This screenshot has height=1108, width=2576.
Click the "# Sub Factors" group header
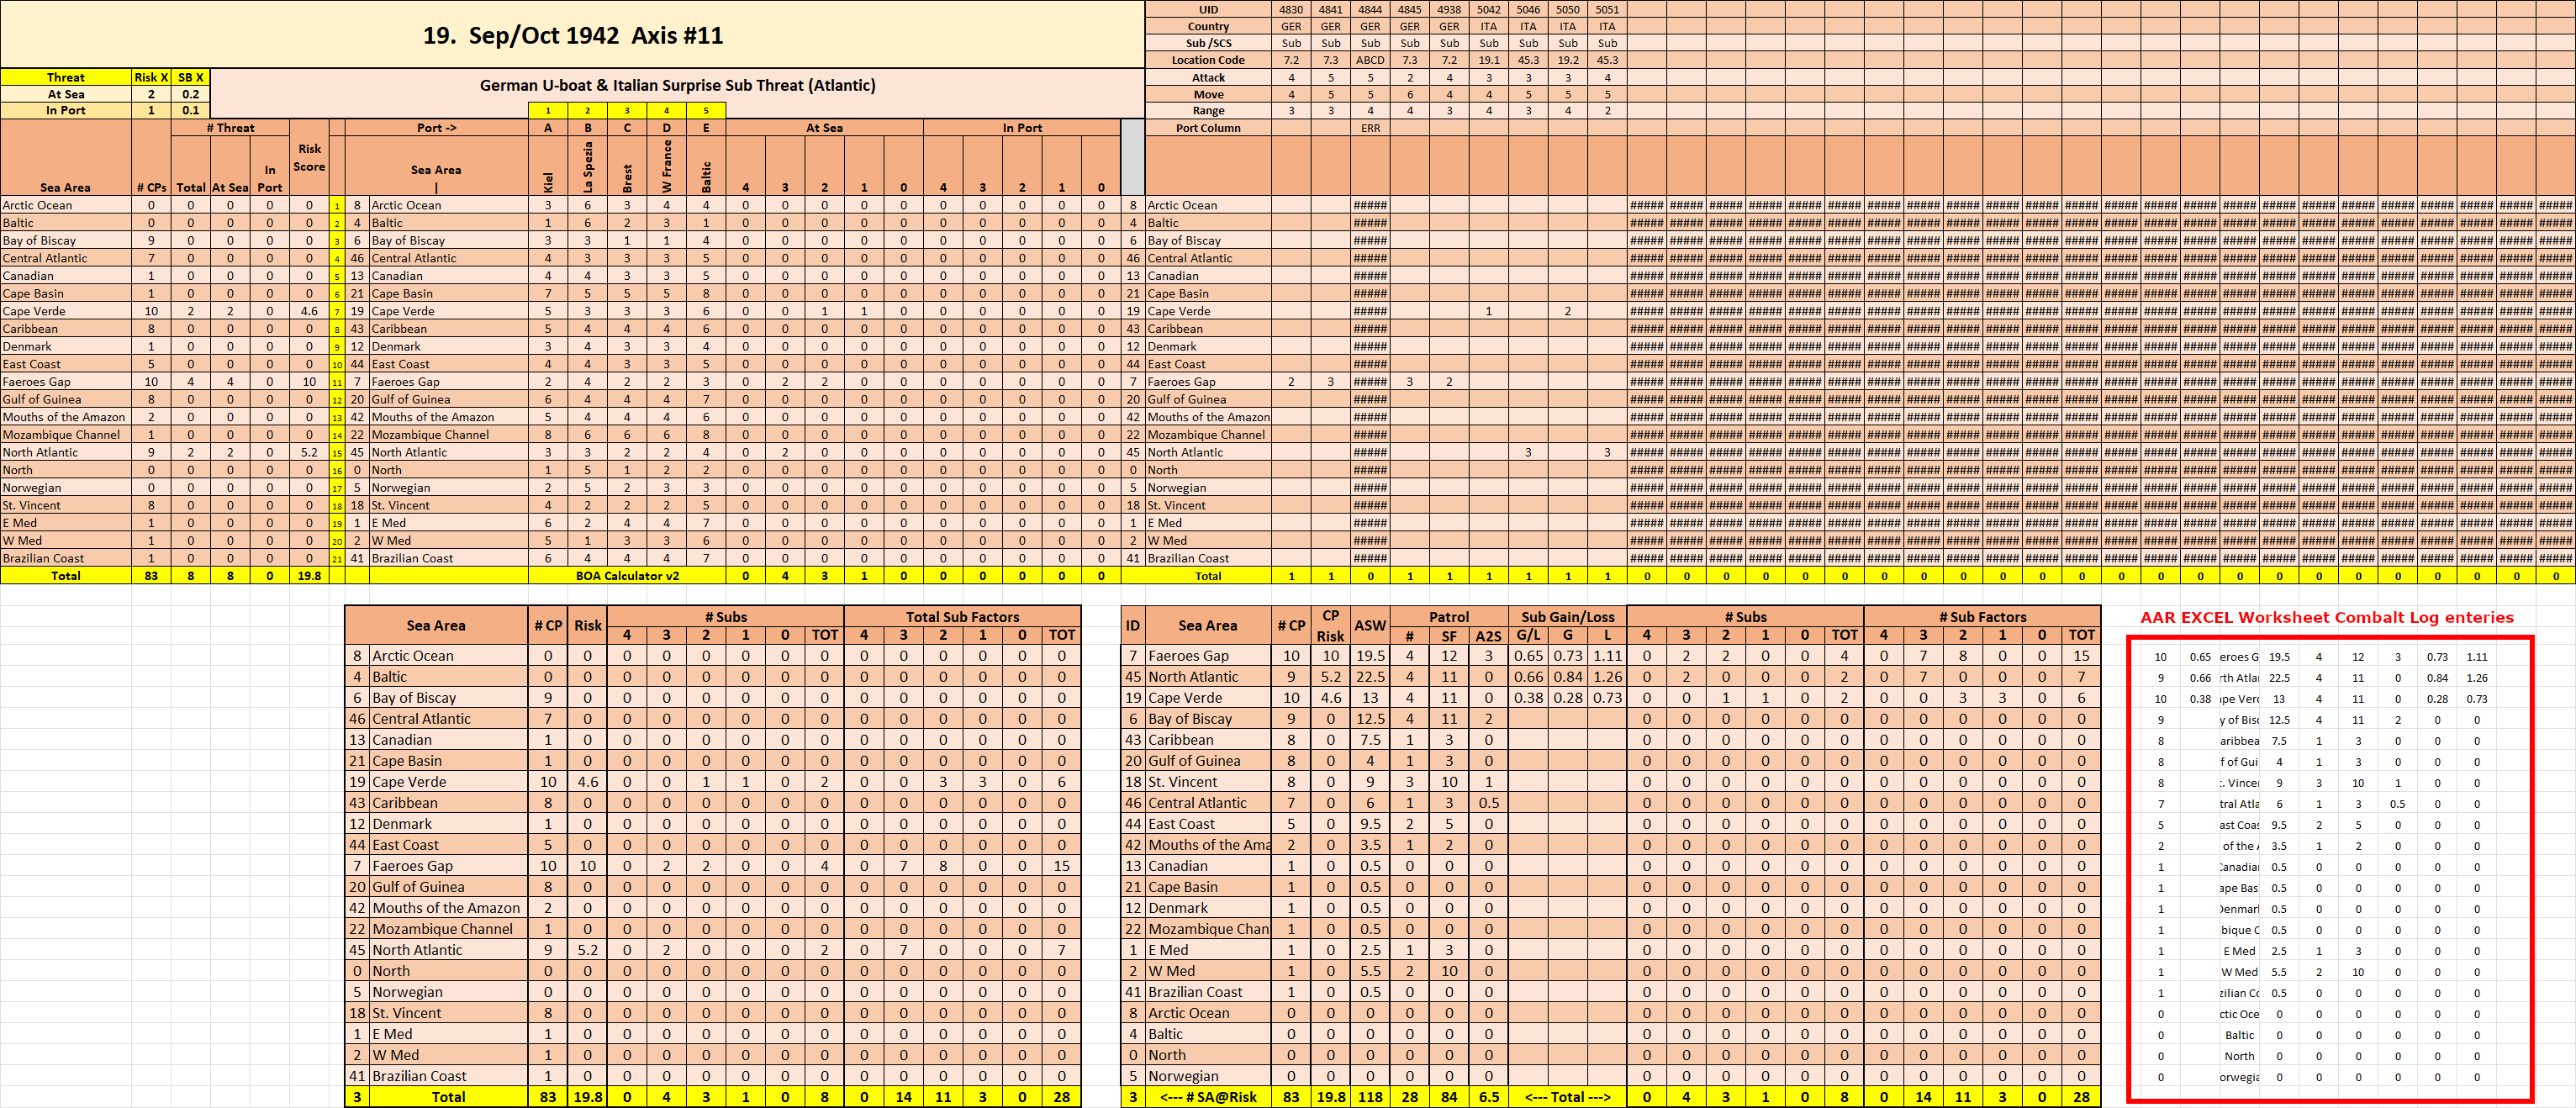(1983, 617)
